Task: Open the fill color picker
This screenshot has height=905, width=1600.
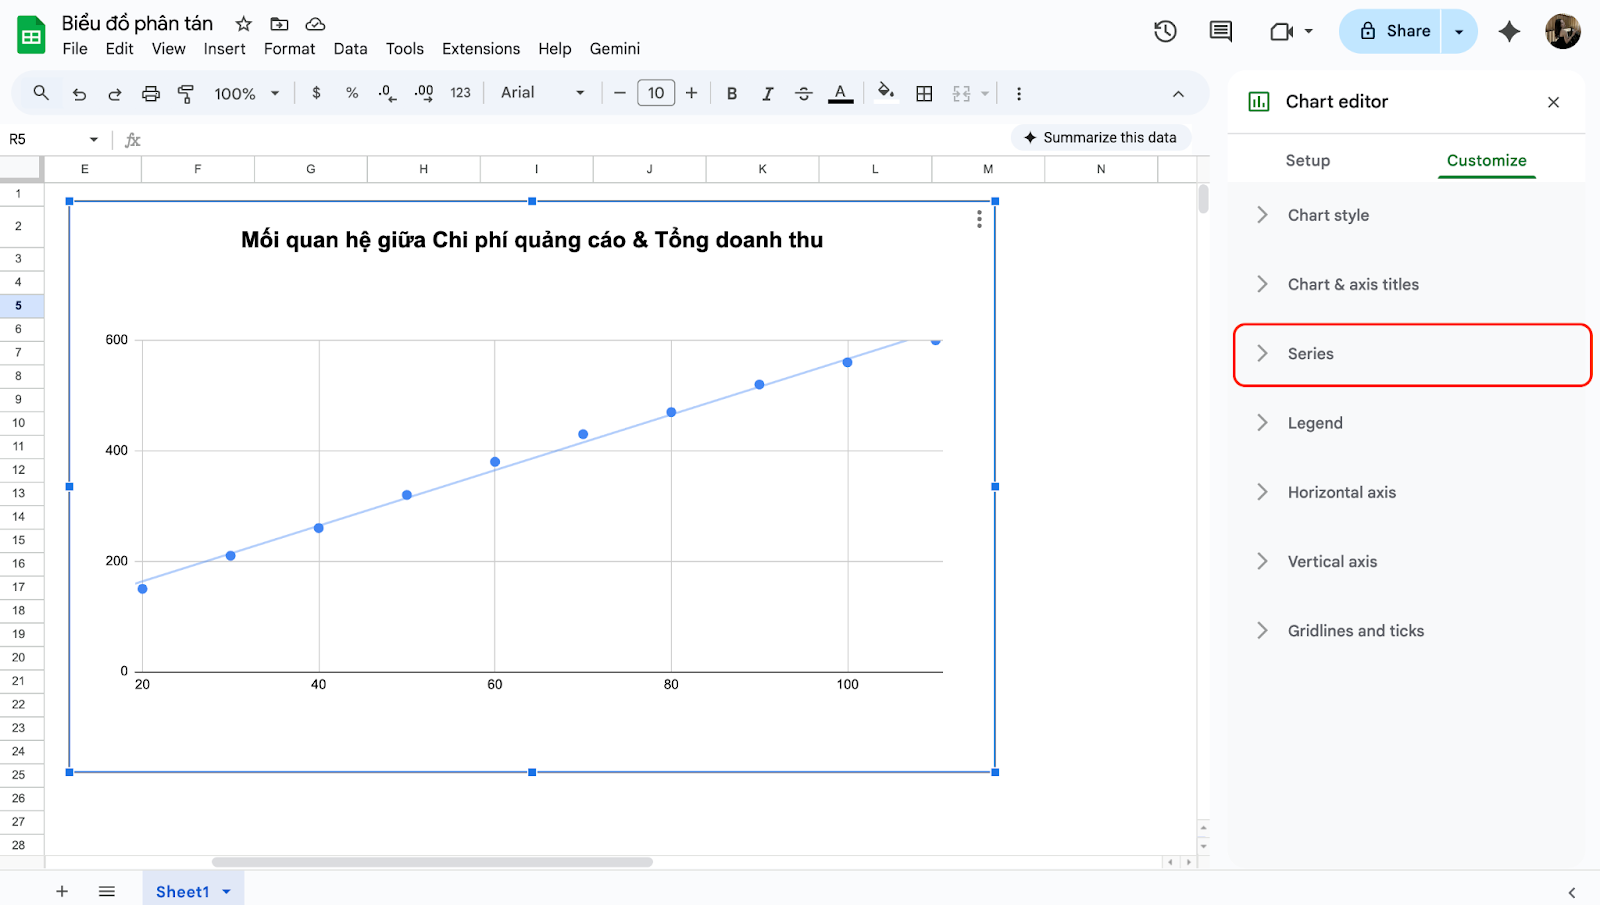Action: tap(885, 93)
